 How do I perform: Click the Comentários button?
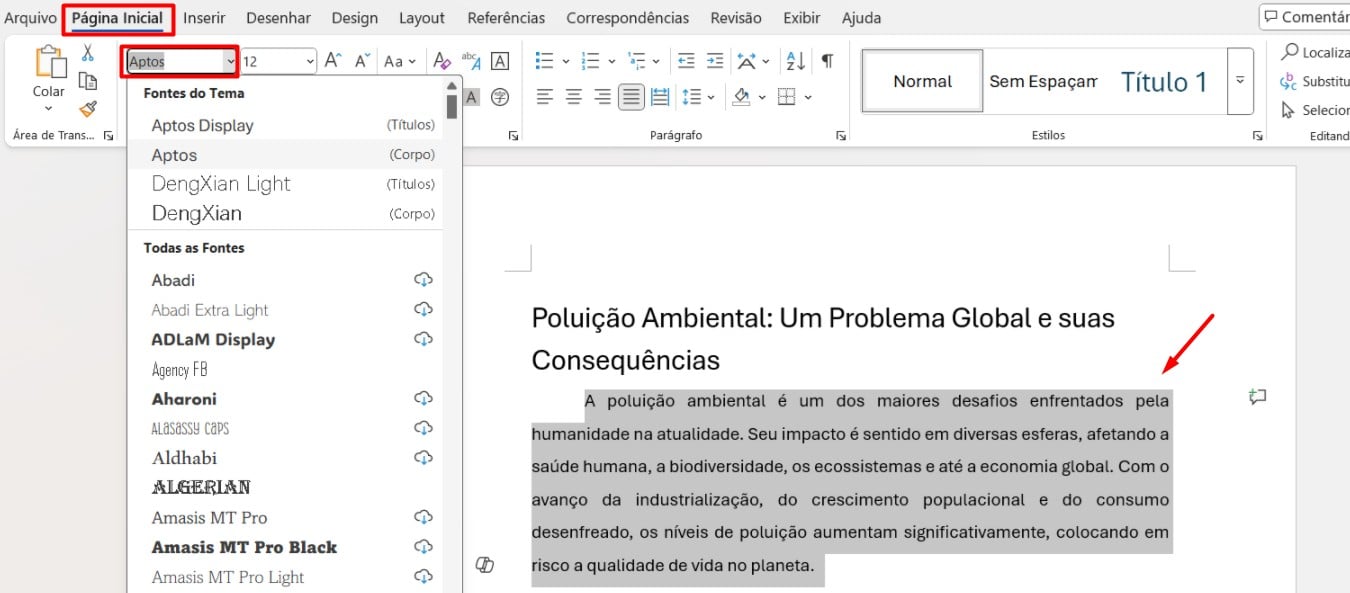coord(1305,17)
